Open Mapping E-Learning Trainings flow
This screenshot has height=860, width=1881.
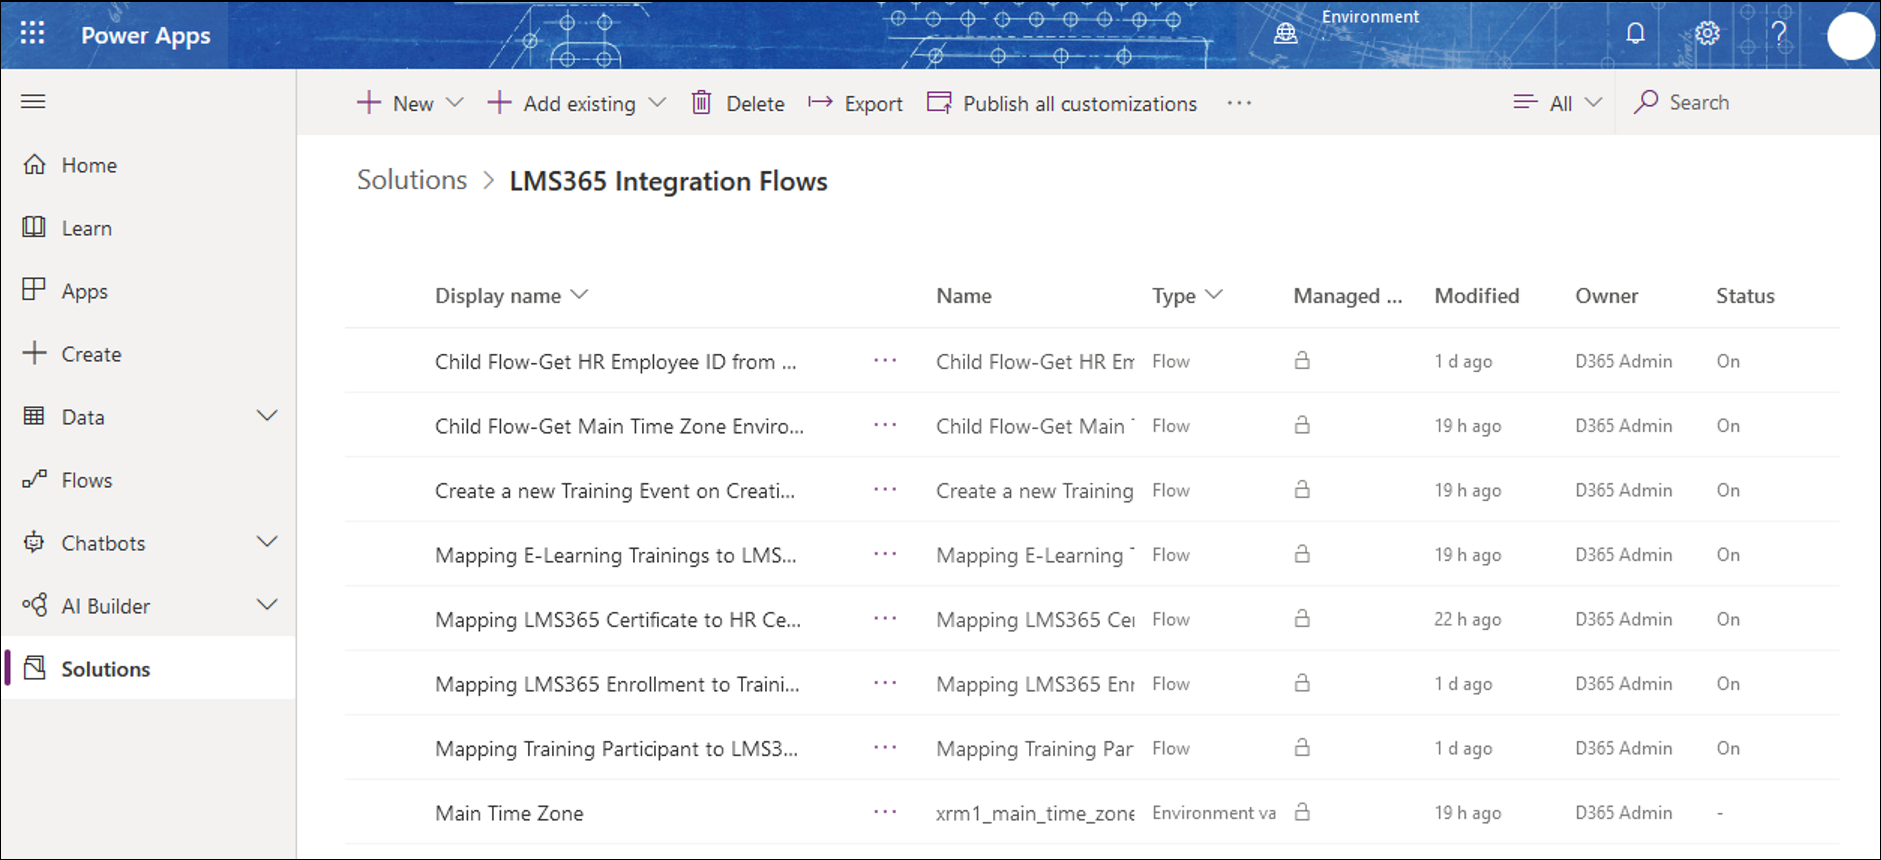pos(615,555)
